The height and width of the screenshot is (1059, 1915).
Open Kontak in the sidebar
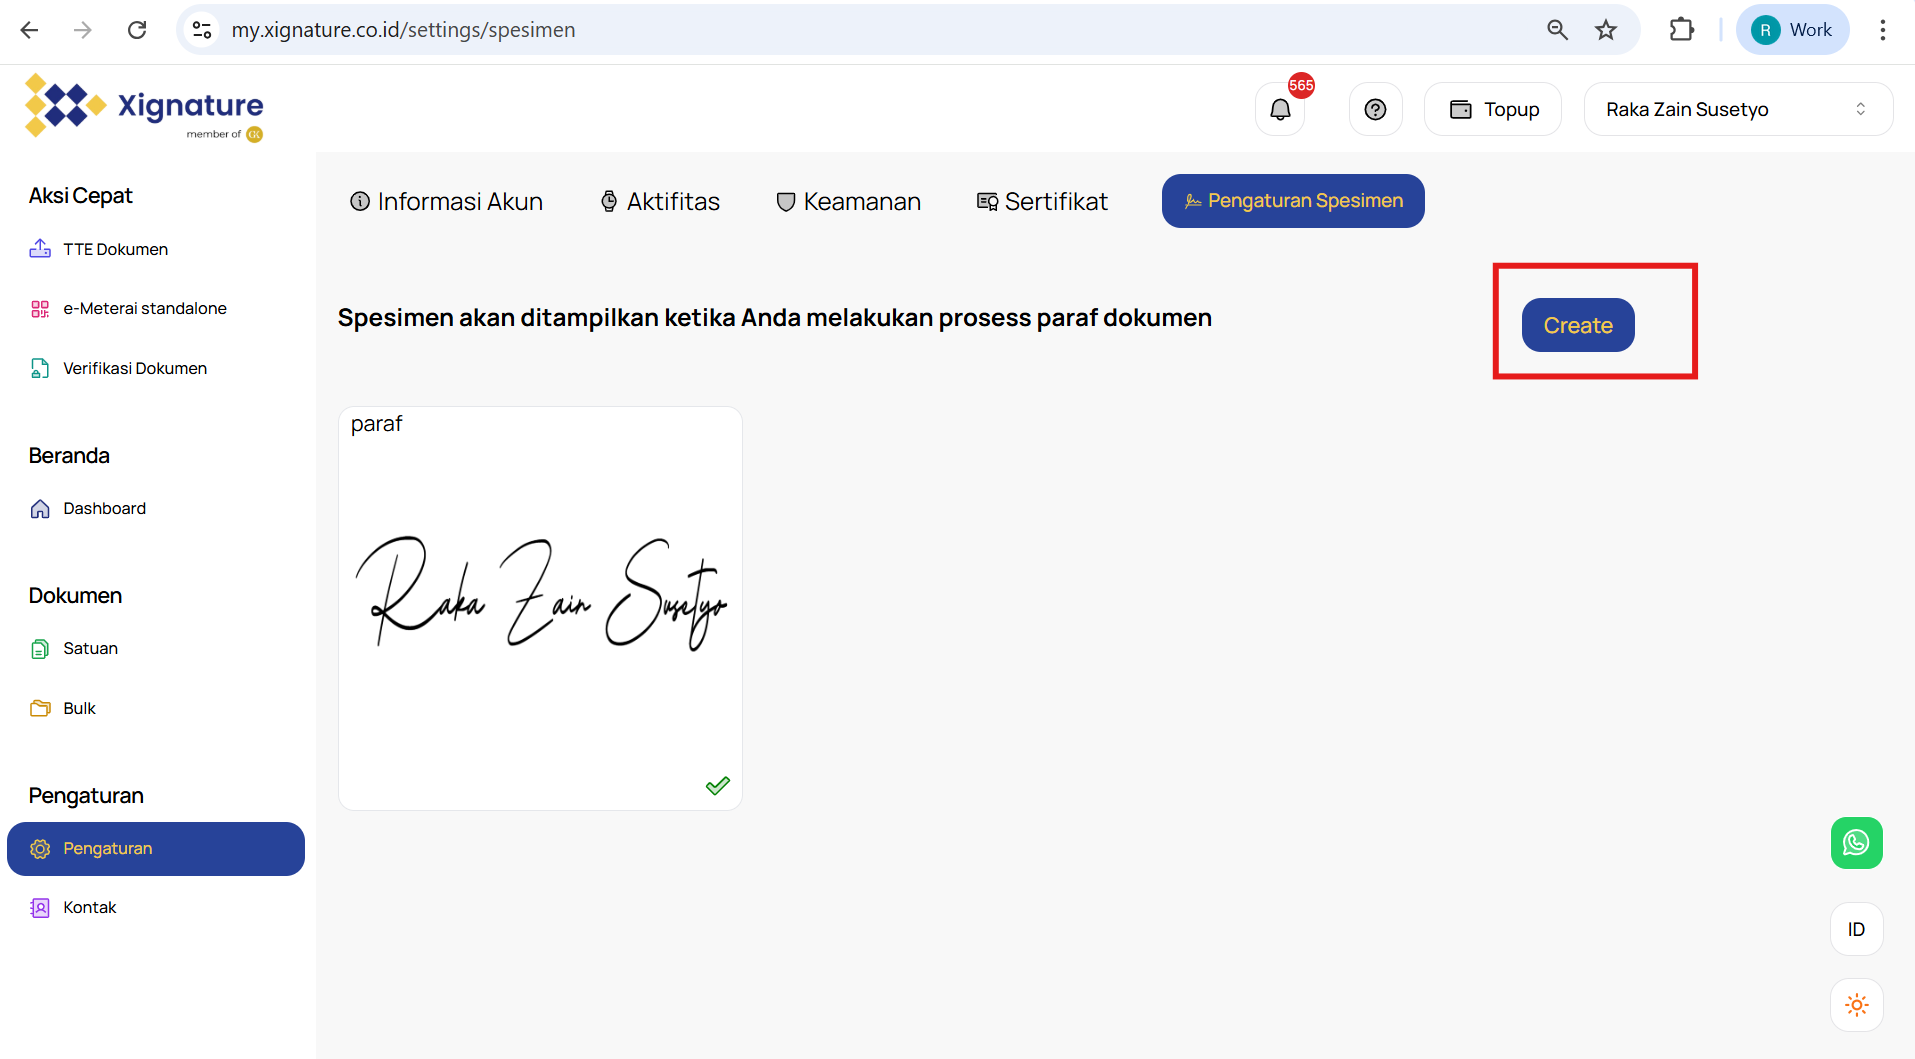point(89,908)
